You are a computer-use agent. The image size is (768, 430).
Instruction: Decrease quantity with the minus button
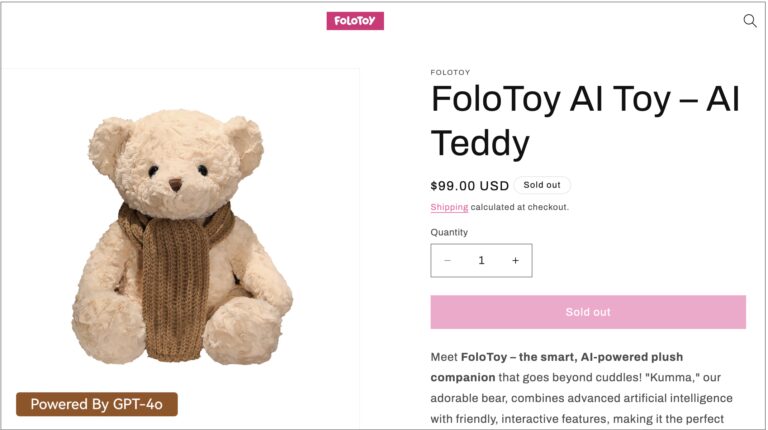447,261
